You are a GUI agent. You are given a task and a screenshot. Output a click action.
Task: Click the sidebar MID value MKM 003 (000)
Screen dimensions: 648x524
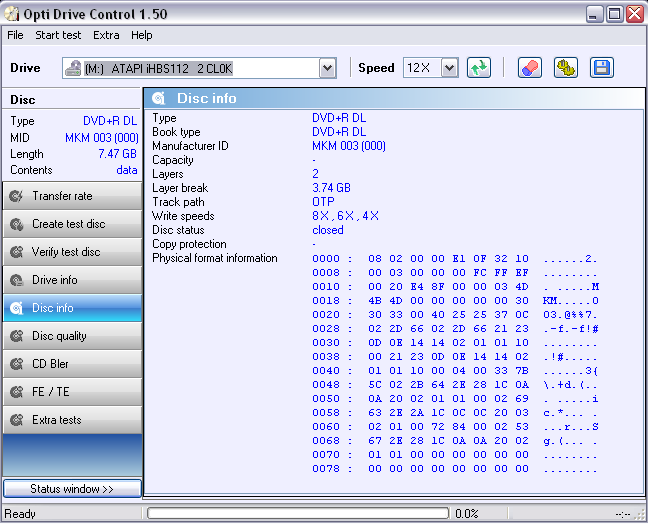[102, 138]
